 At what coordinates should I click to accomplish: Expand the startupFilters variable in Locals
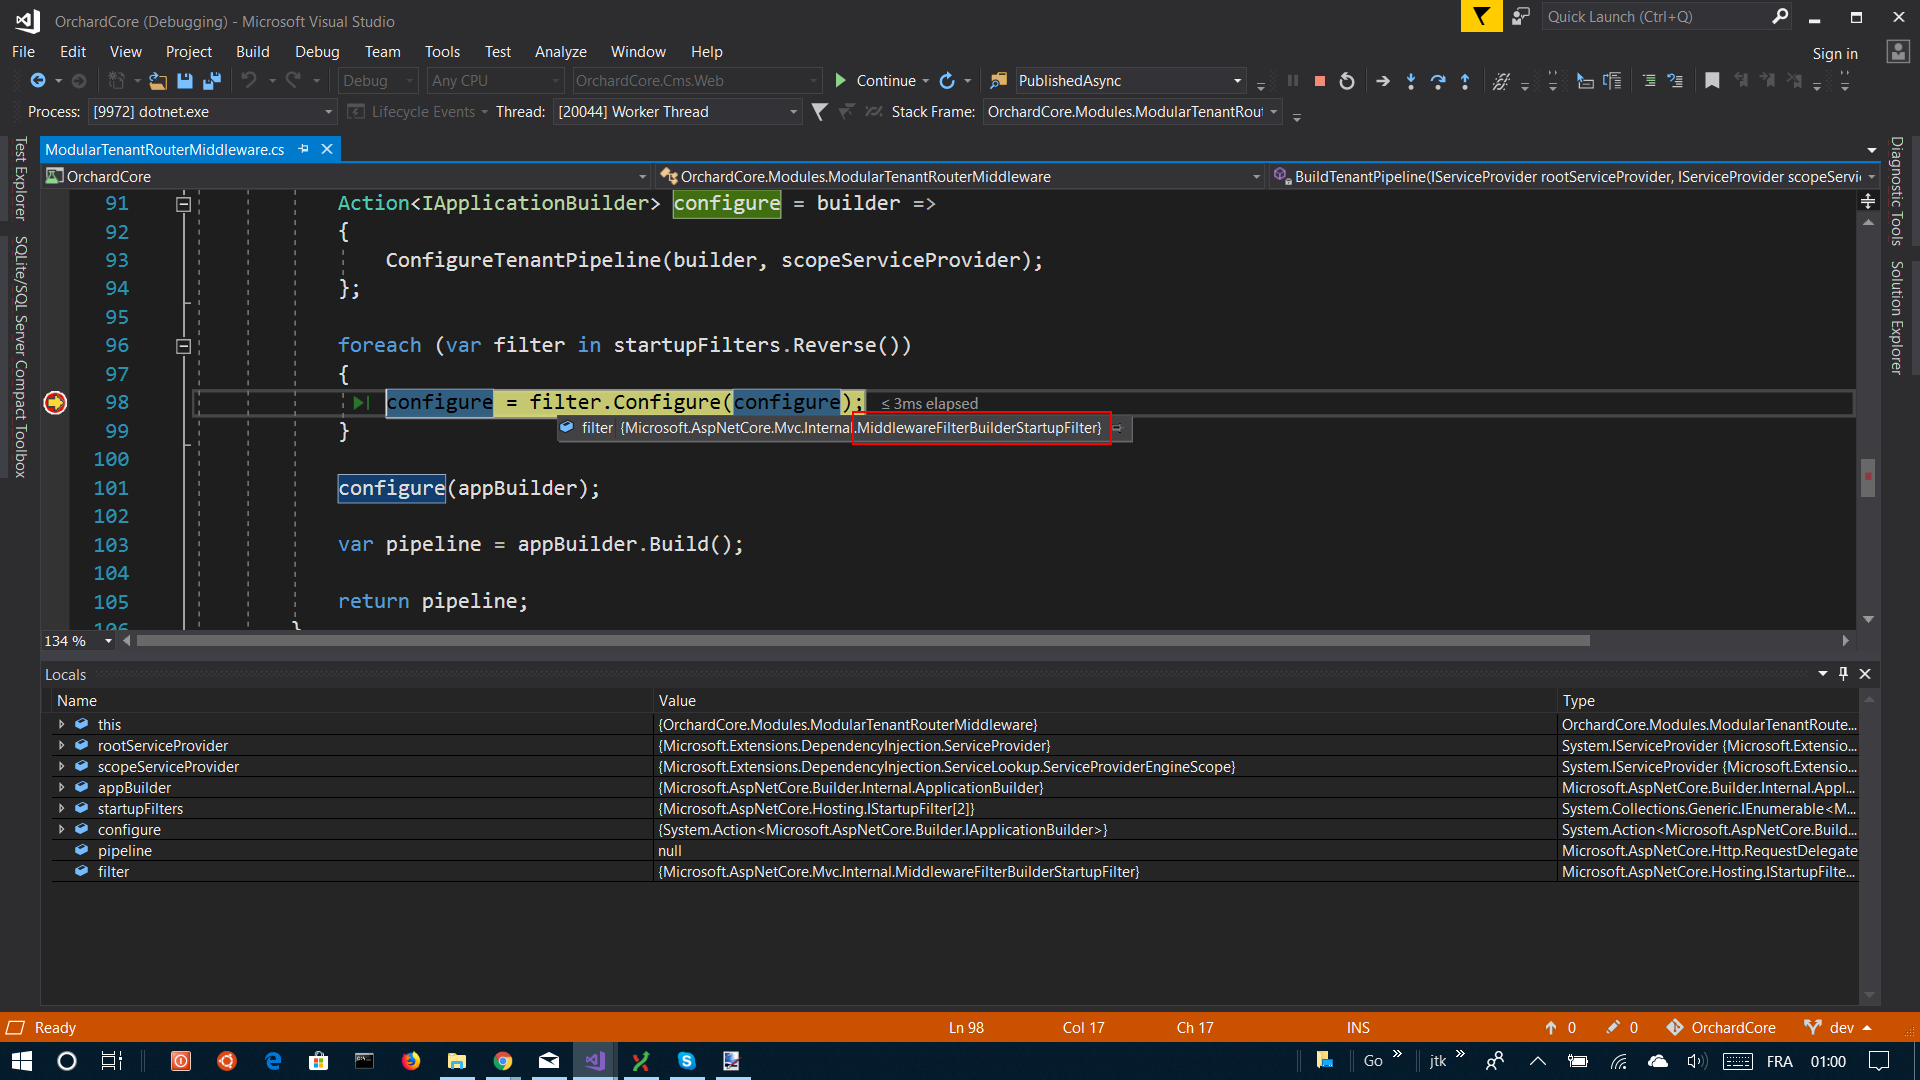62,808
